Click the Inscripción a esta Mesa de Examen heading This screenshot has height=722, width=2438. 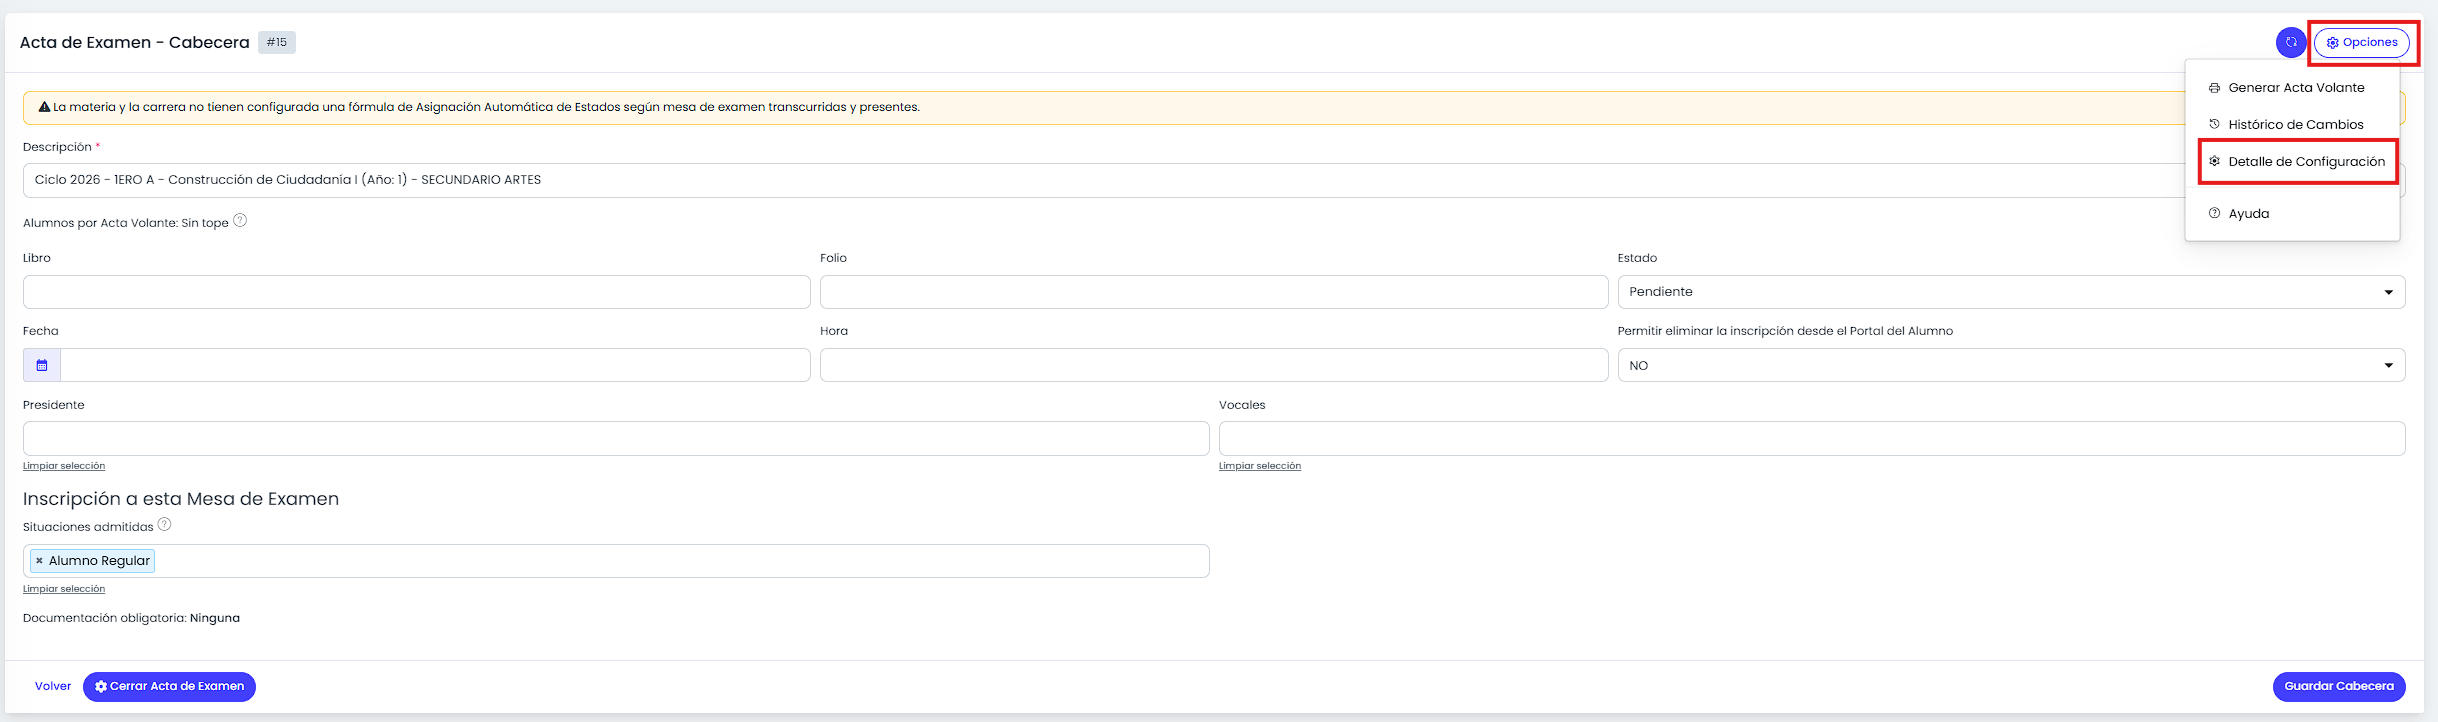pos(181,499)
